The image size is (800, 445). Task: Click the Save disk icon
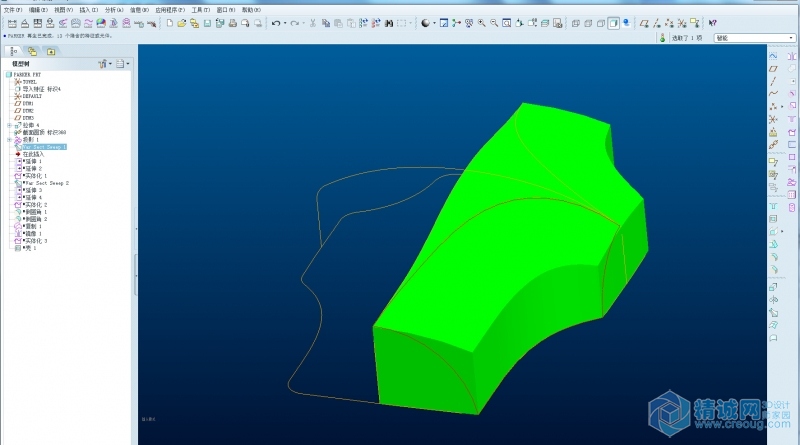(207, 23)
